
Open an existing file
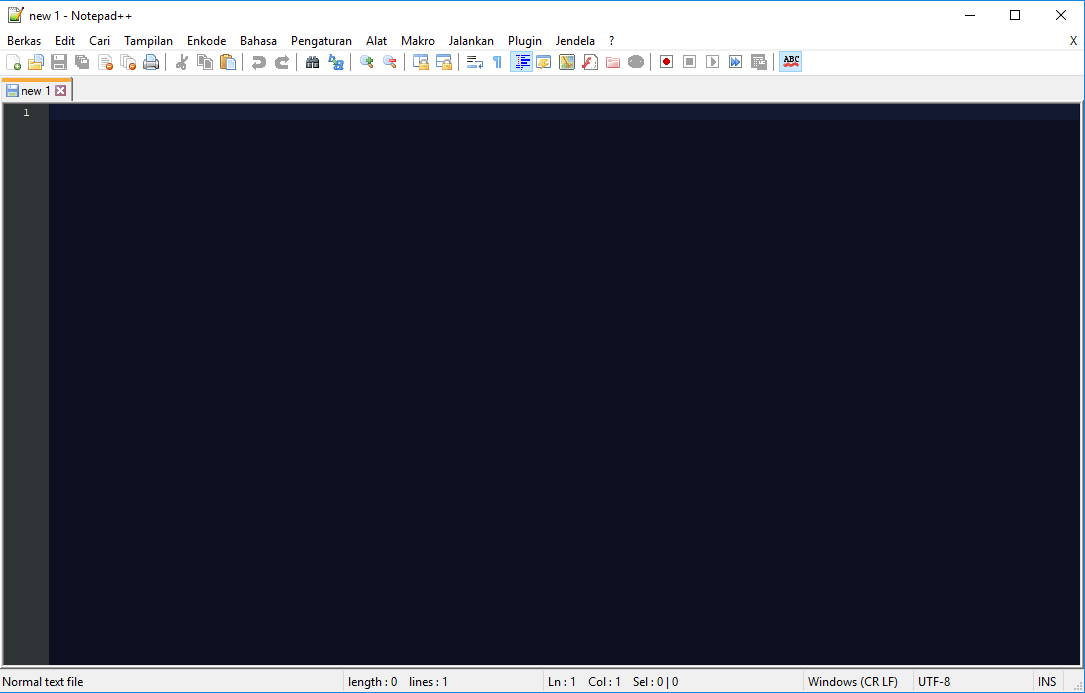[36, 61]
